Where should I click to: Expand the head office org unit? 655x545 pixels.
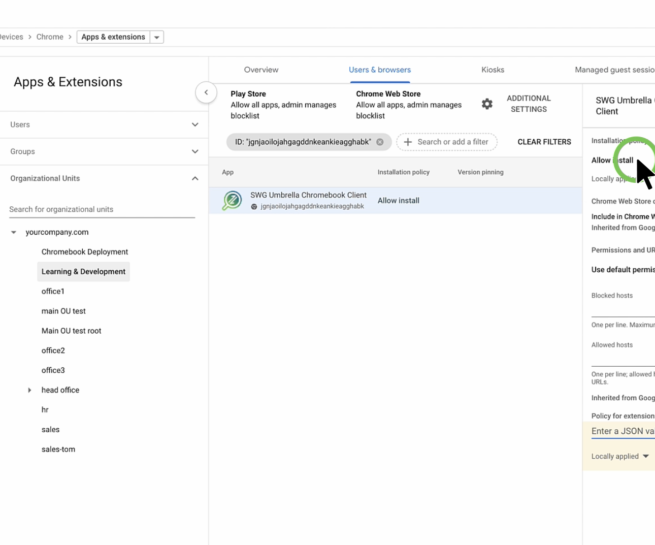point(29,391)
